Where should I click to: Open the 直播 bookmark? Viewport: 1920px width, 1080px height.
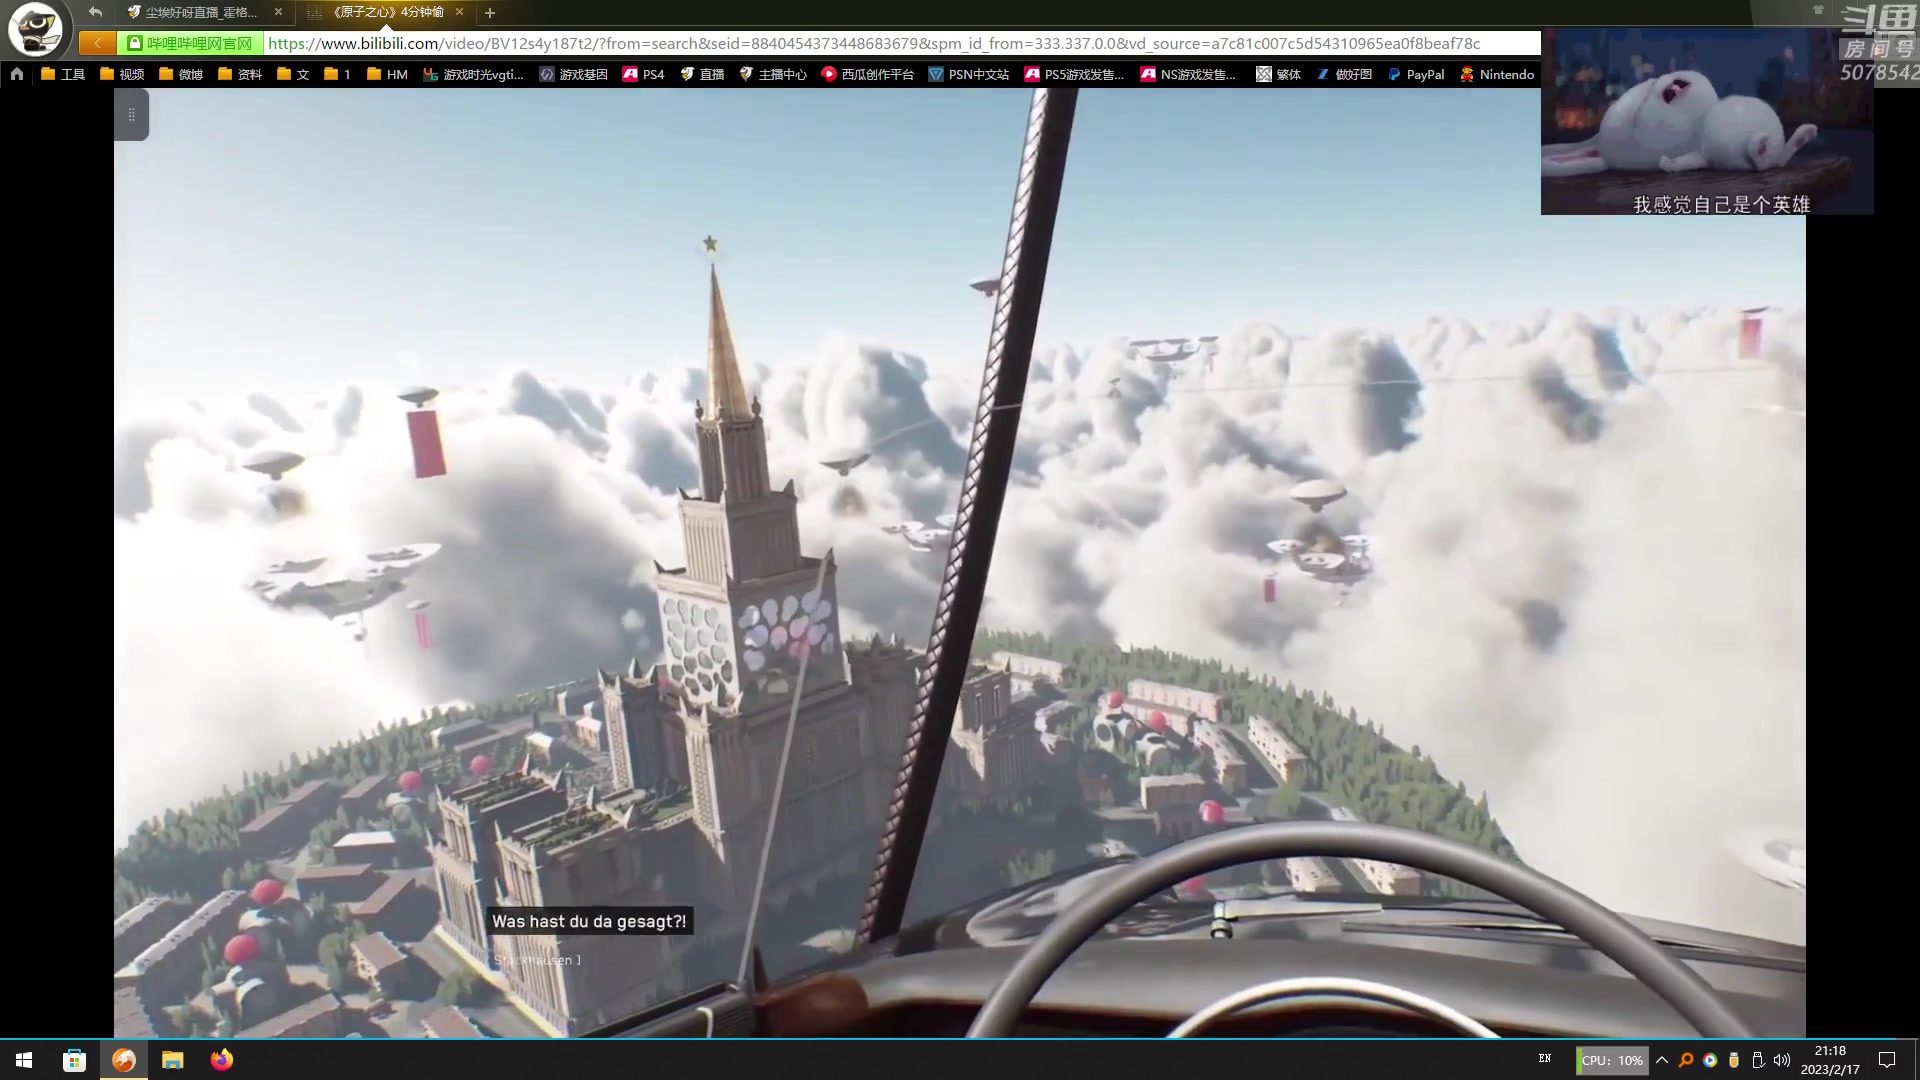pos(702,74)
